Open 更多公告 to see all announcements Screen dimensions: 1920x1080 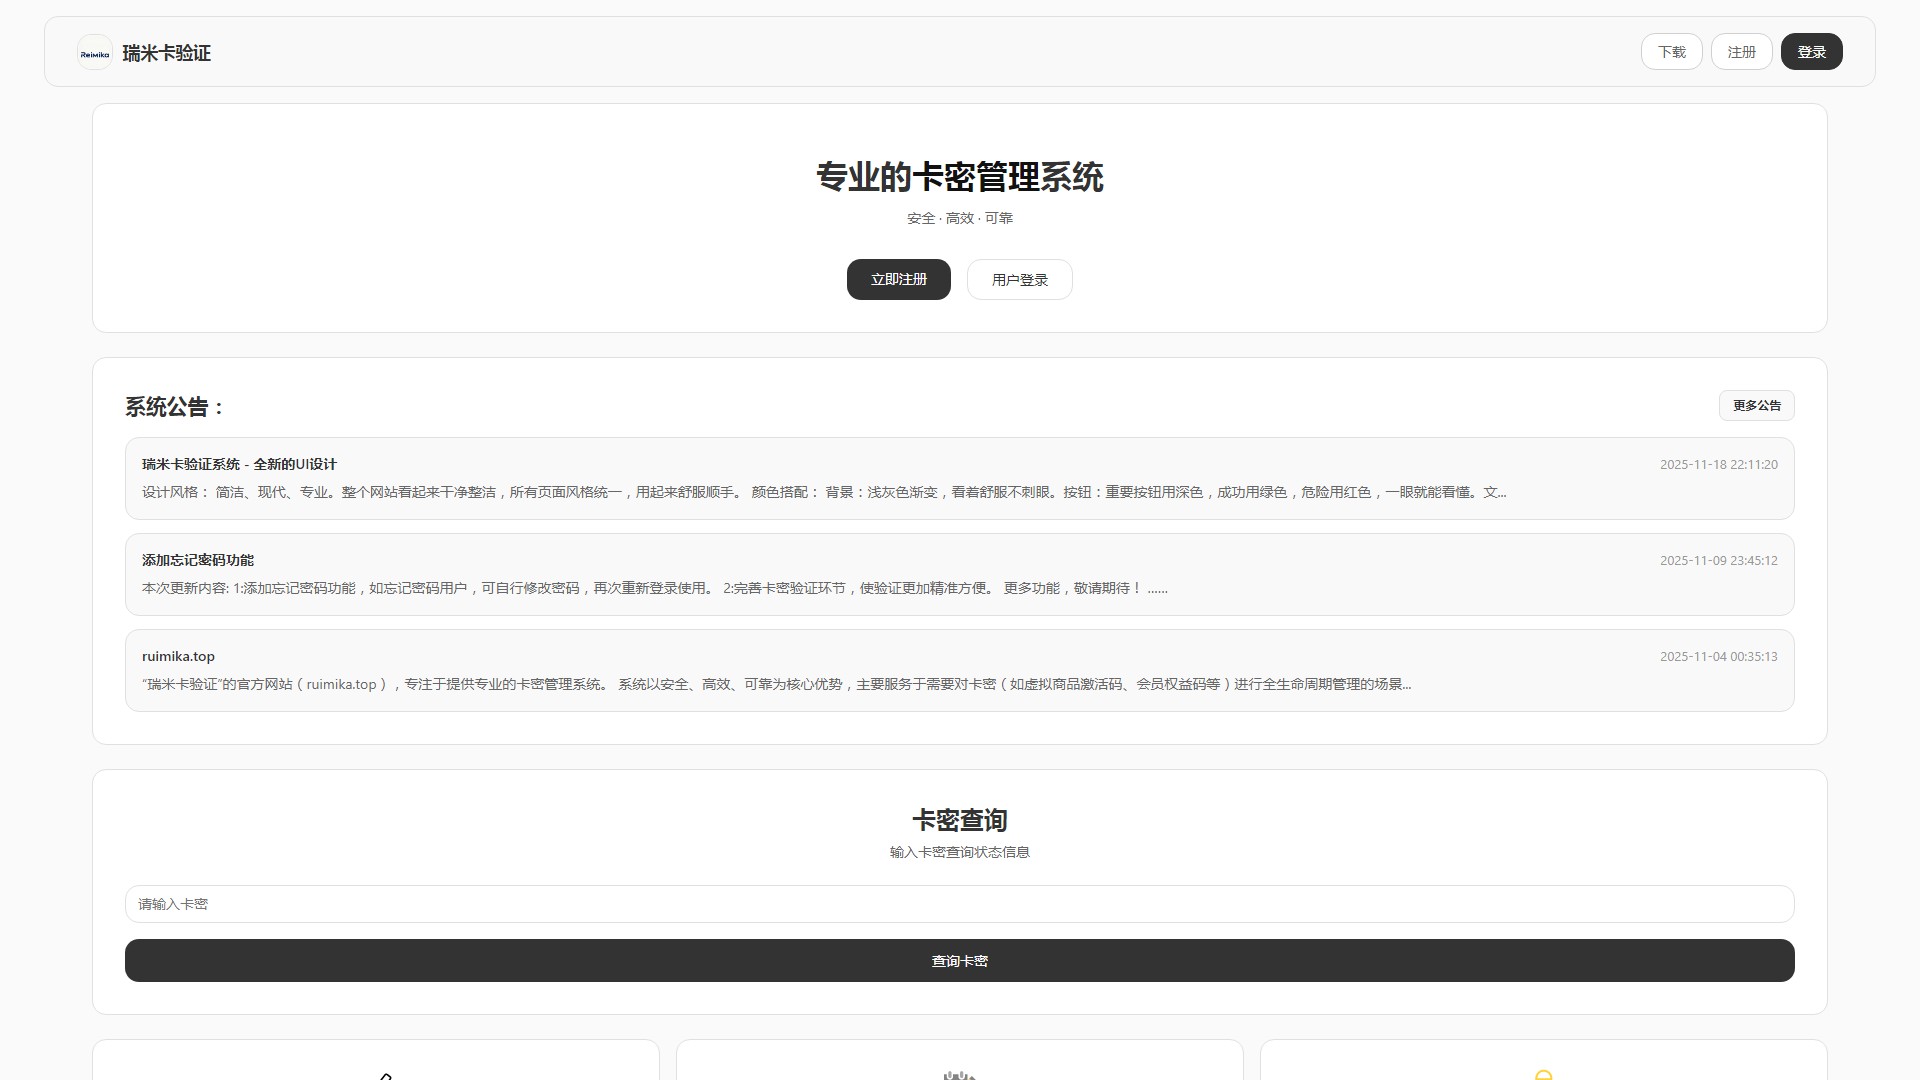pos(1757,405)
